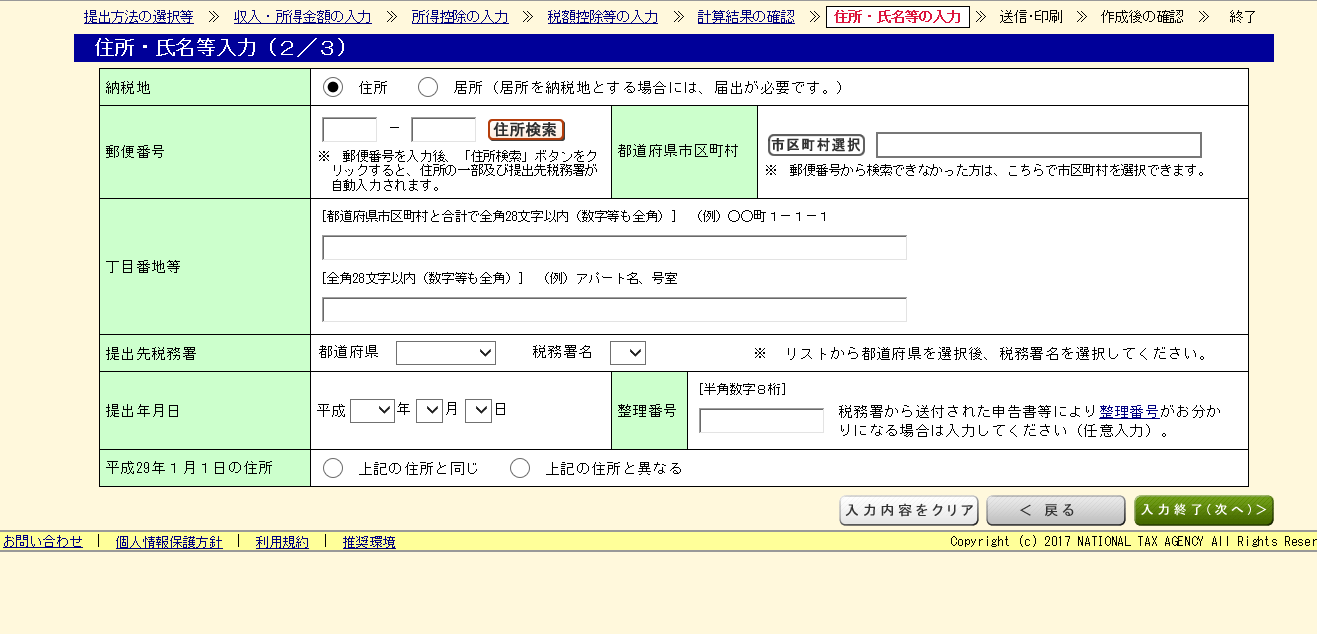Viewport: 1317px width, 634px height.
Task: Navigate to 計算結果の確認 step
Action: pos(746,17)
